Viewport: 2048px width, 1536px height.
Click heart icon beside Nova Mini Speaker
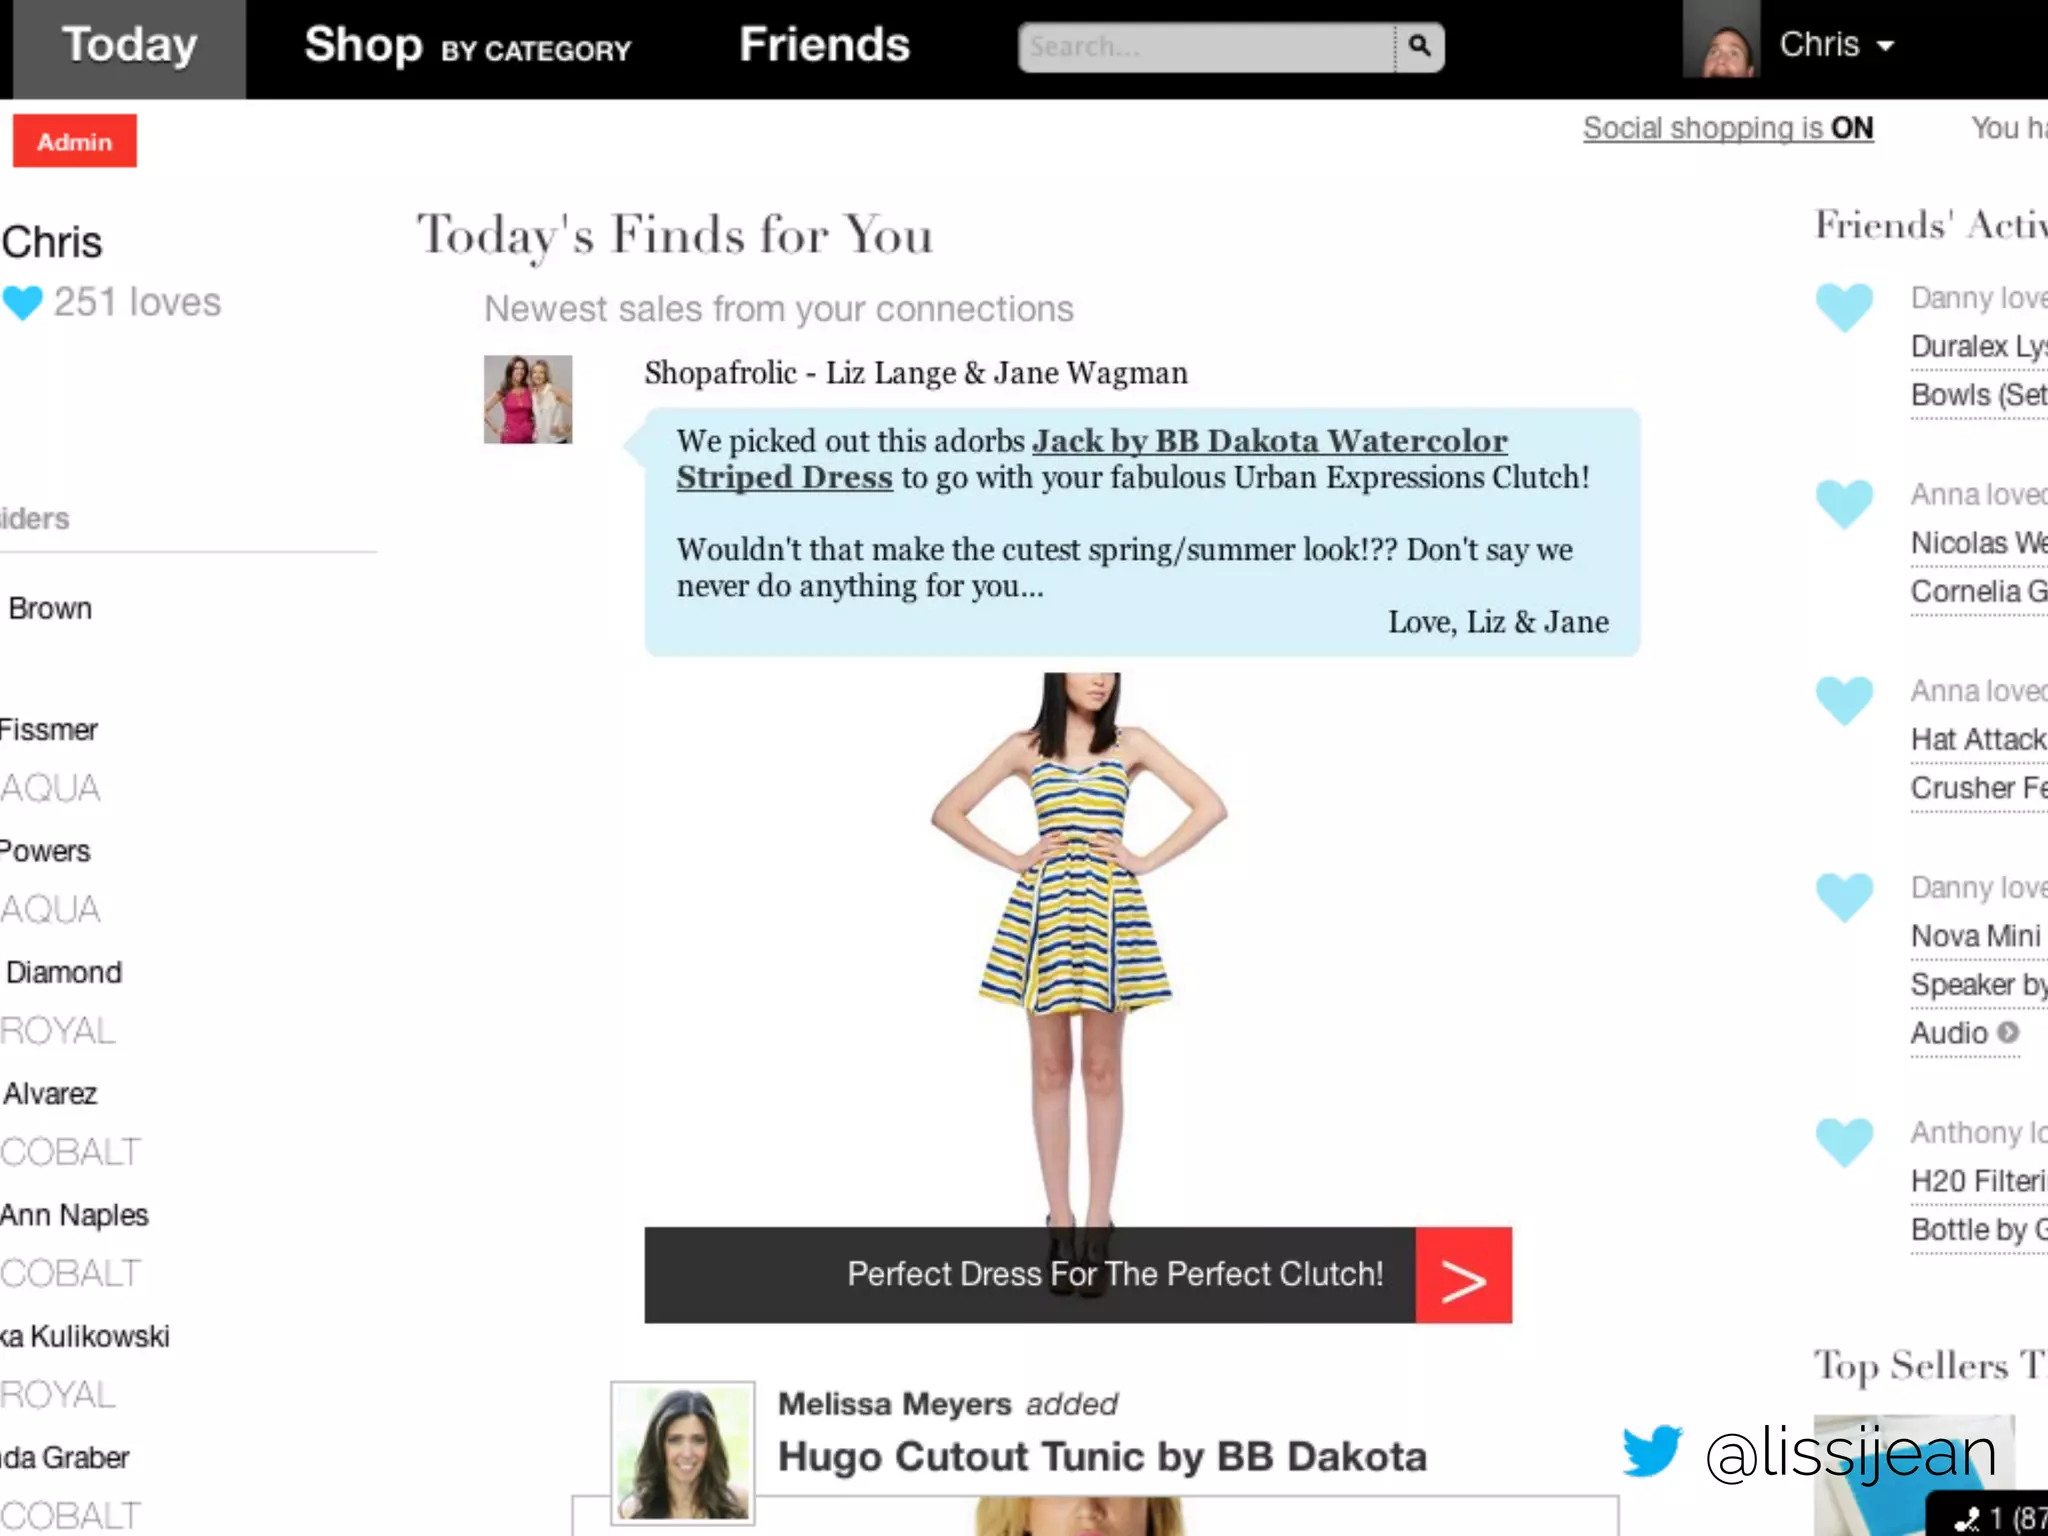tap(1844, 895)
